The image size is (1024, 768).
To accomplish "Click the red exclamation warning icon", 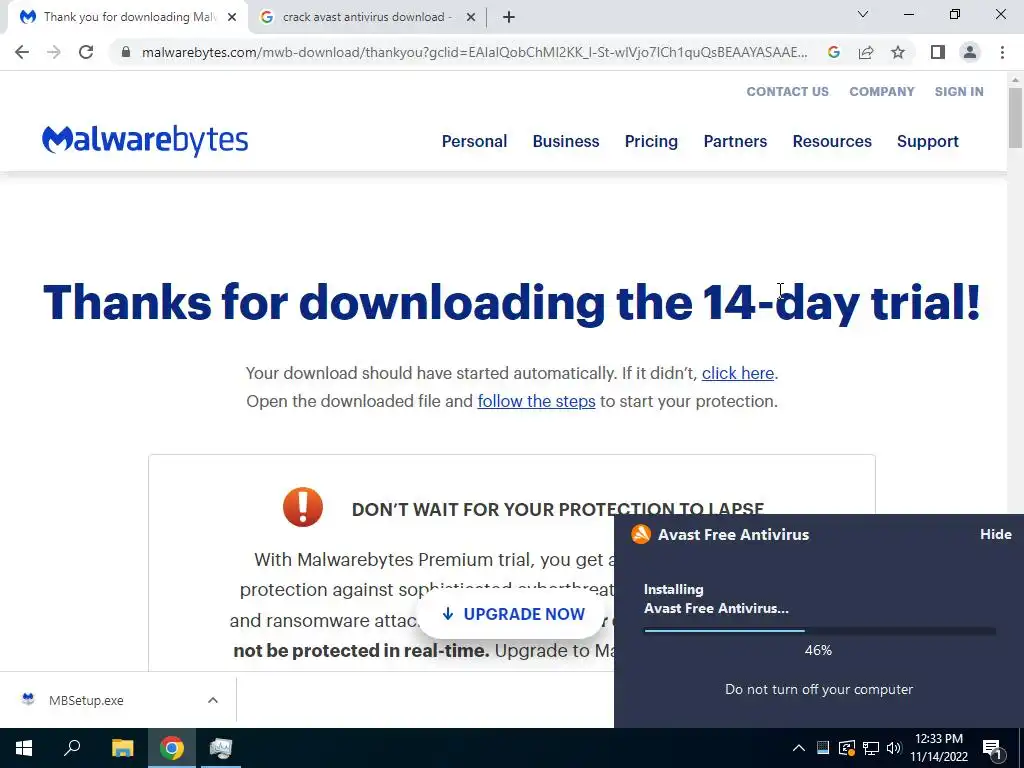I will tap(303, 507).
